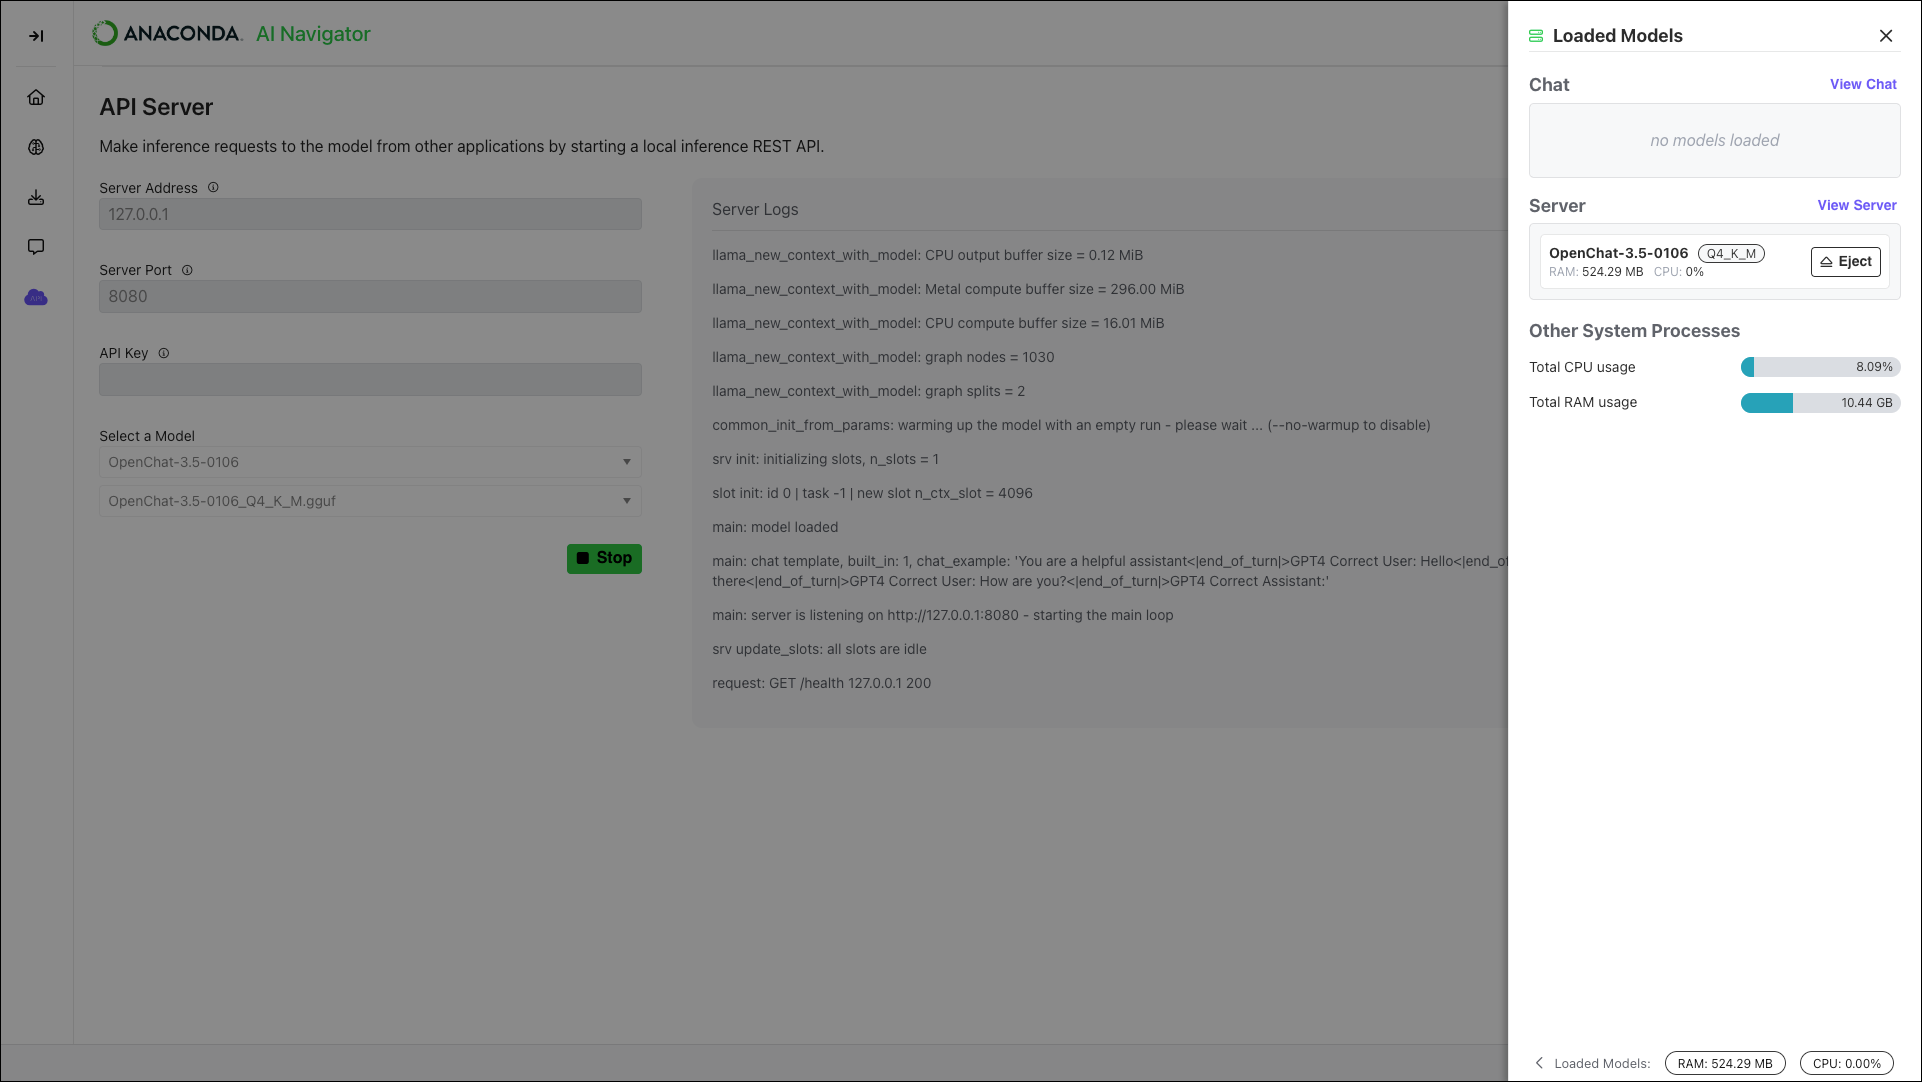Viewport: 1922px width, 1082px height.
Task: Select the 'graph splits = 2' log line
Action: [868, 391]
